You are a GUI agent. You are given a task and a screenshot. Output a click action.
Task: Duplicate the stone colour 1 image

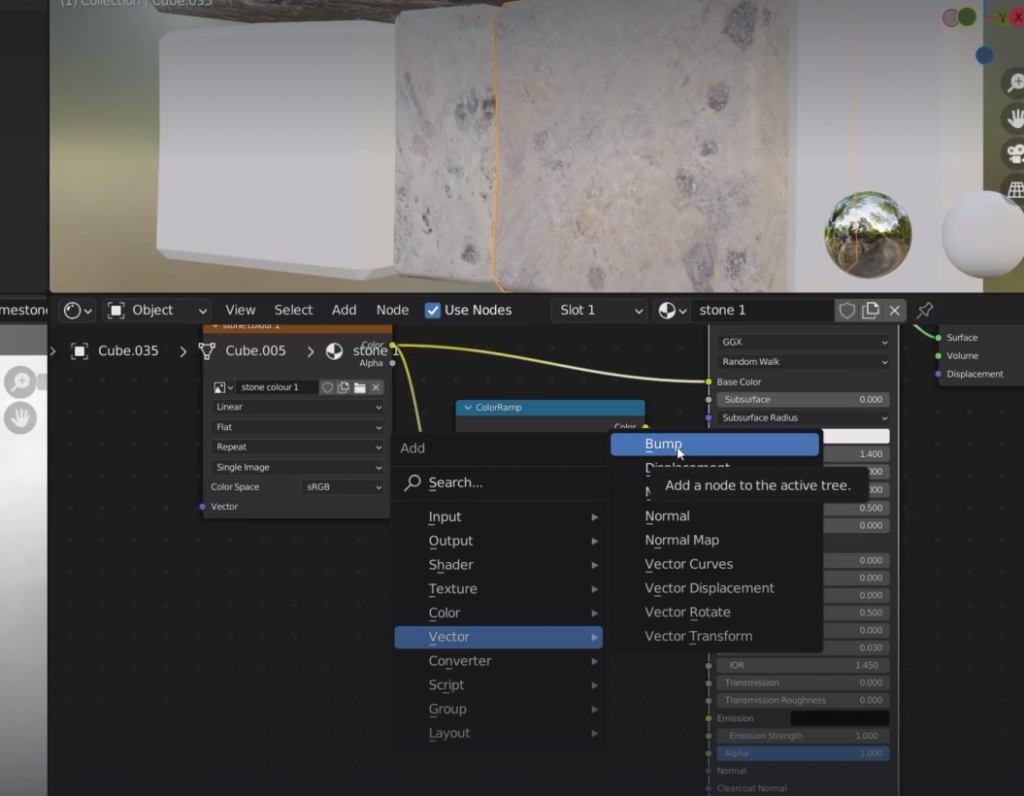coord(344,387)
